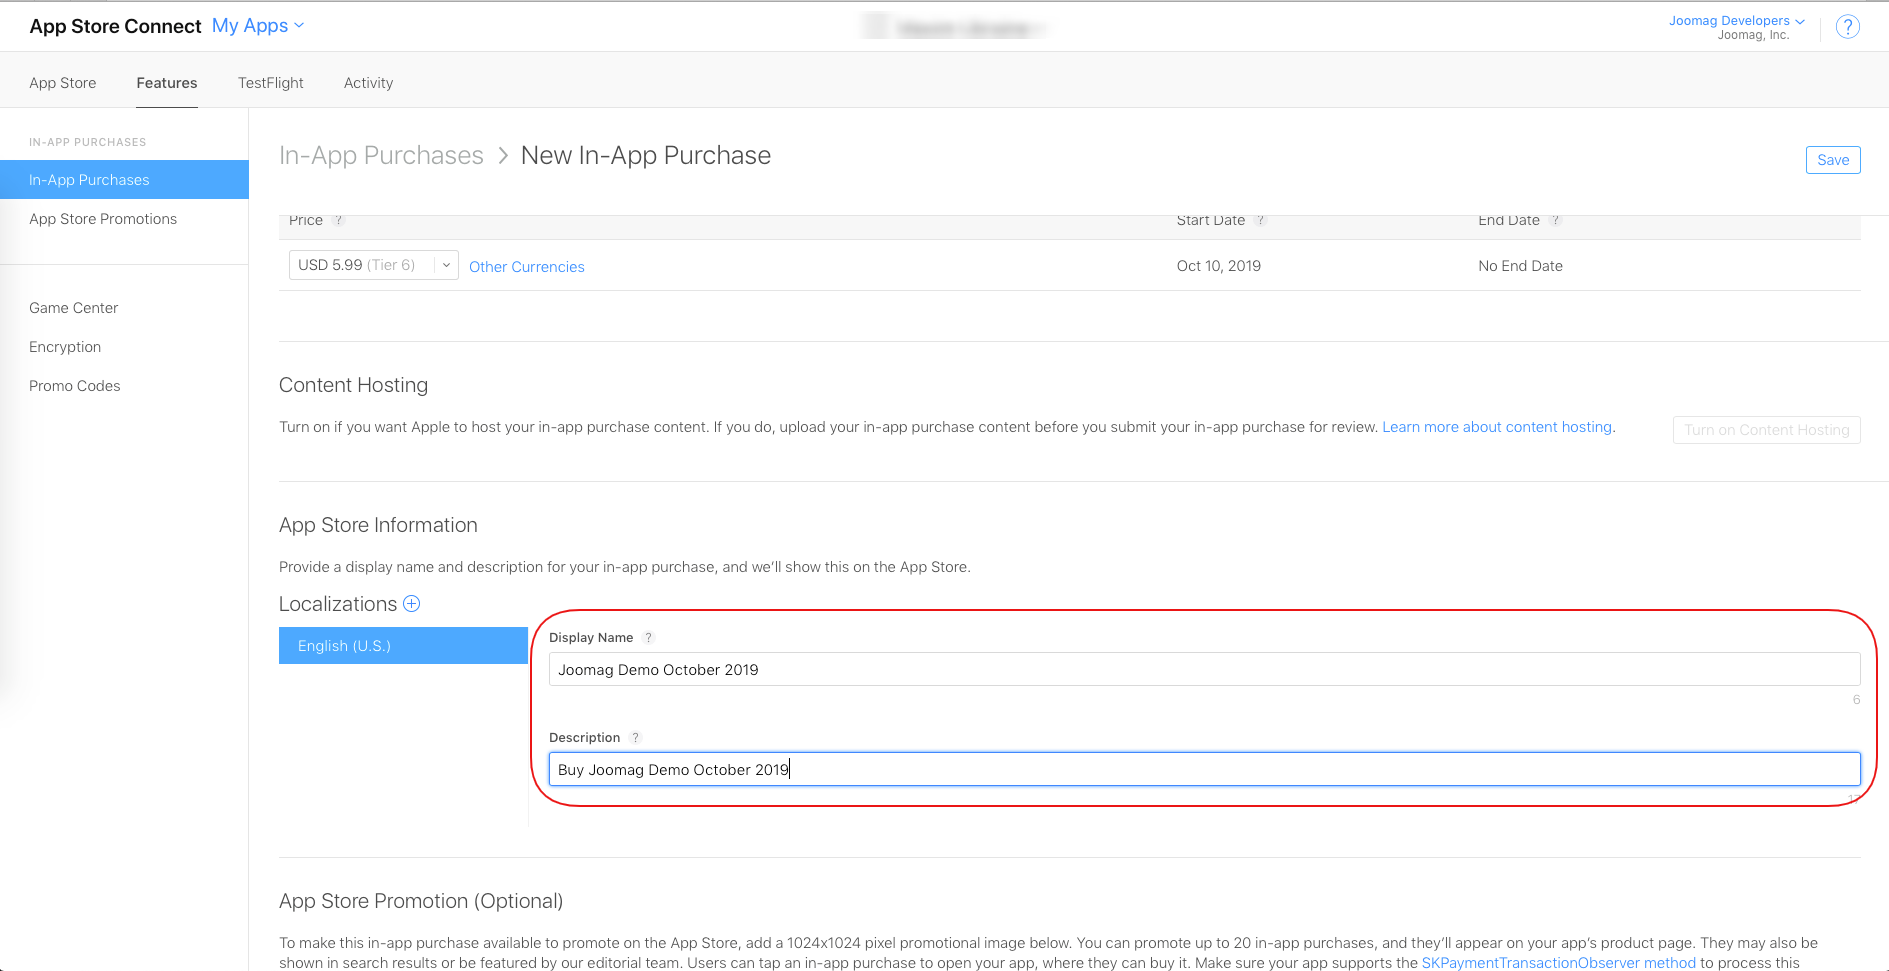Screen dimensions: 1889x971
Task: Click Learn more about content hosting
Action: [x=1496, y=427]
